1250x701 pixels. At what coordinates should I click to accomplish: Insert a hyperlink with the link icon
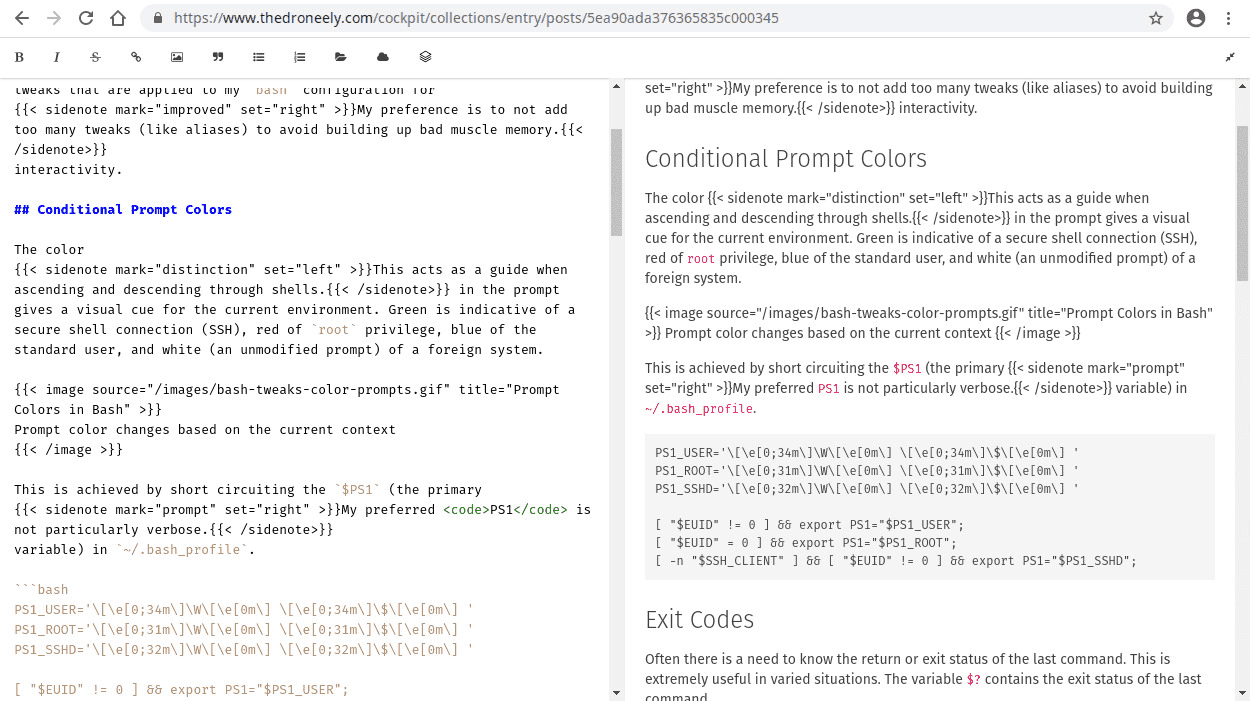point(136,57)
